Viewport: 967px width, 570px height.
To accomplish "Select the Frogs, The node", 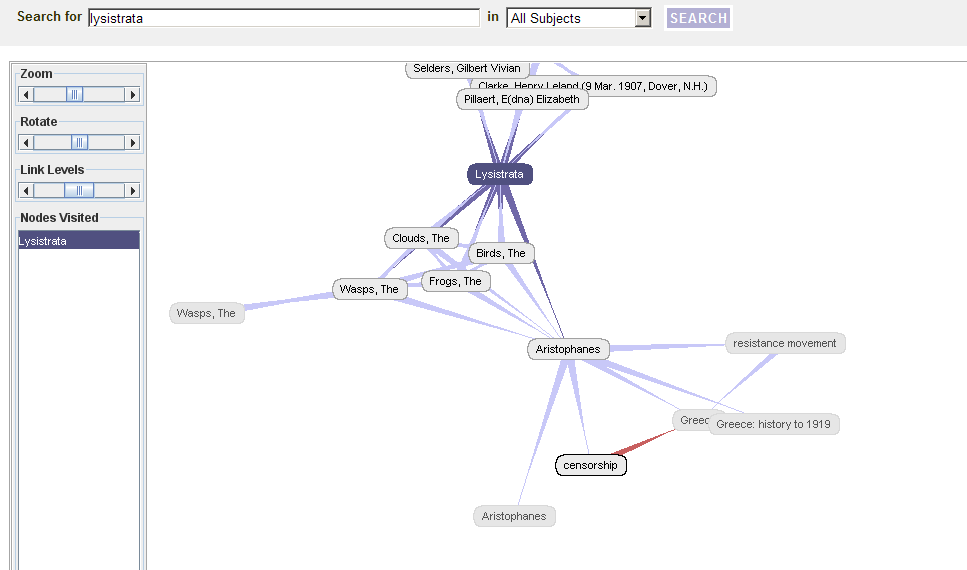I will pos(455,281).
